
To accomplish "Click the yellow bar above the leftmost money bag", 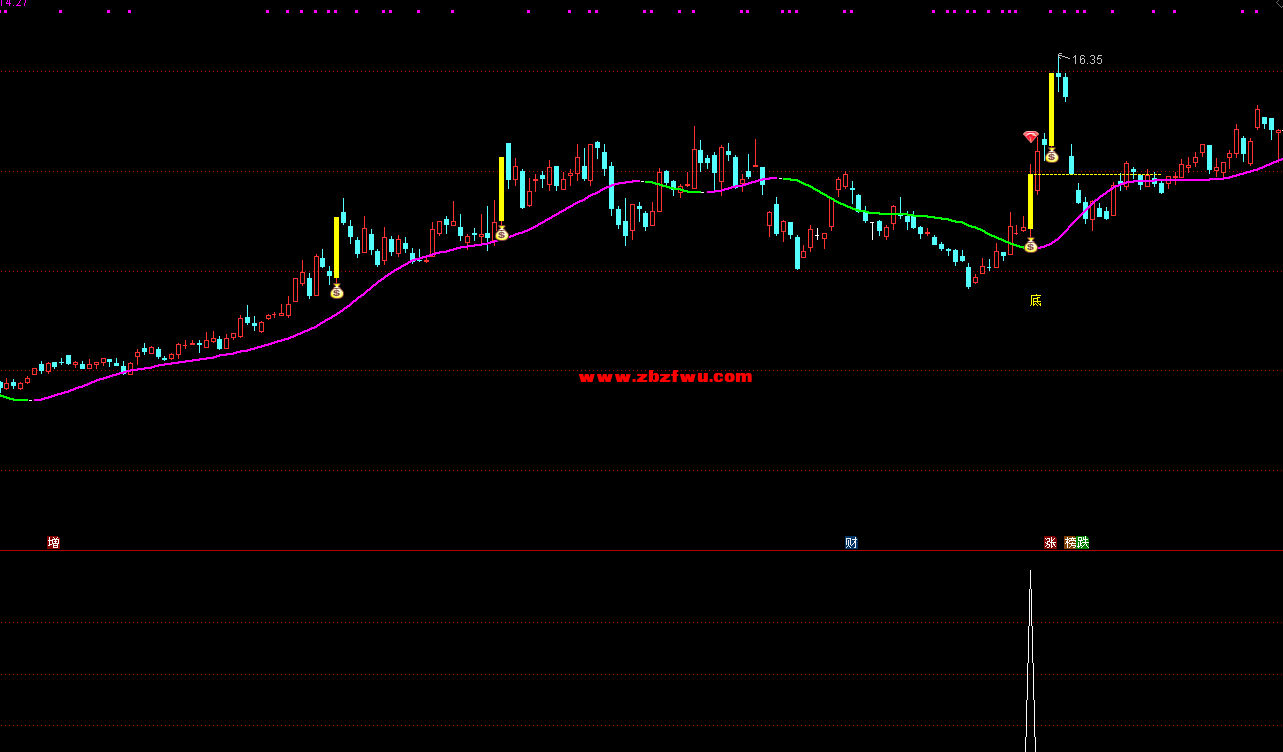I will [337, 247].
